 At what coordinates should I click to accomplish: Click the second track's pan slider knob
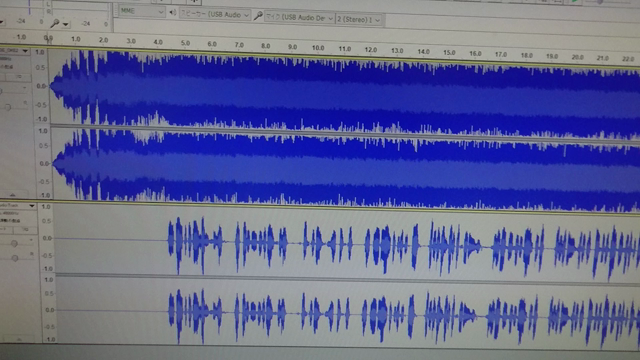point(15,258)
